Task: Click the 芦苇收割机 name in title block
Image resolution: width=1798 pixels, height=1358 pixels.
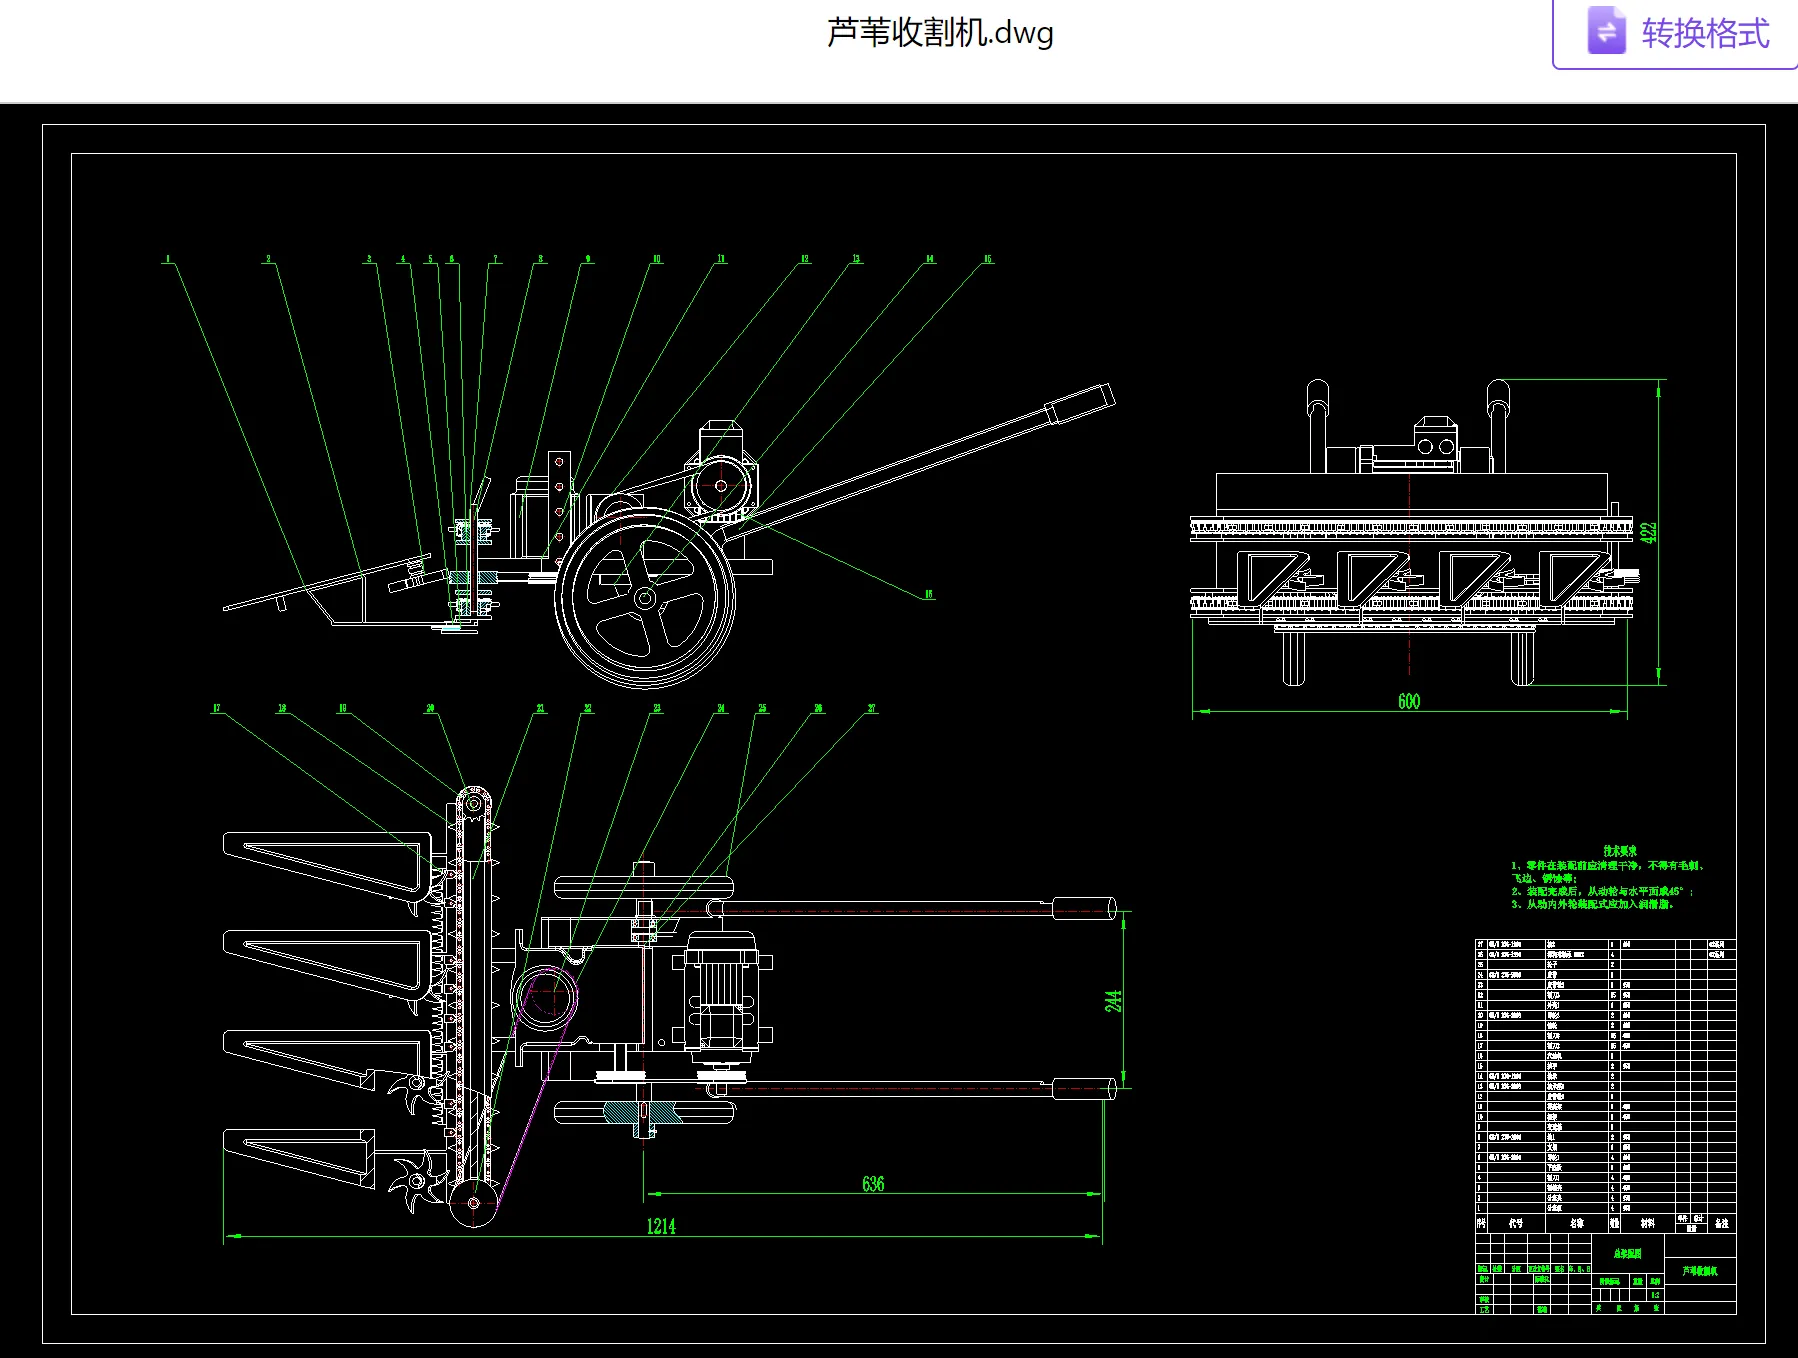Action: tap(1700, 1271)
